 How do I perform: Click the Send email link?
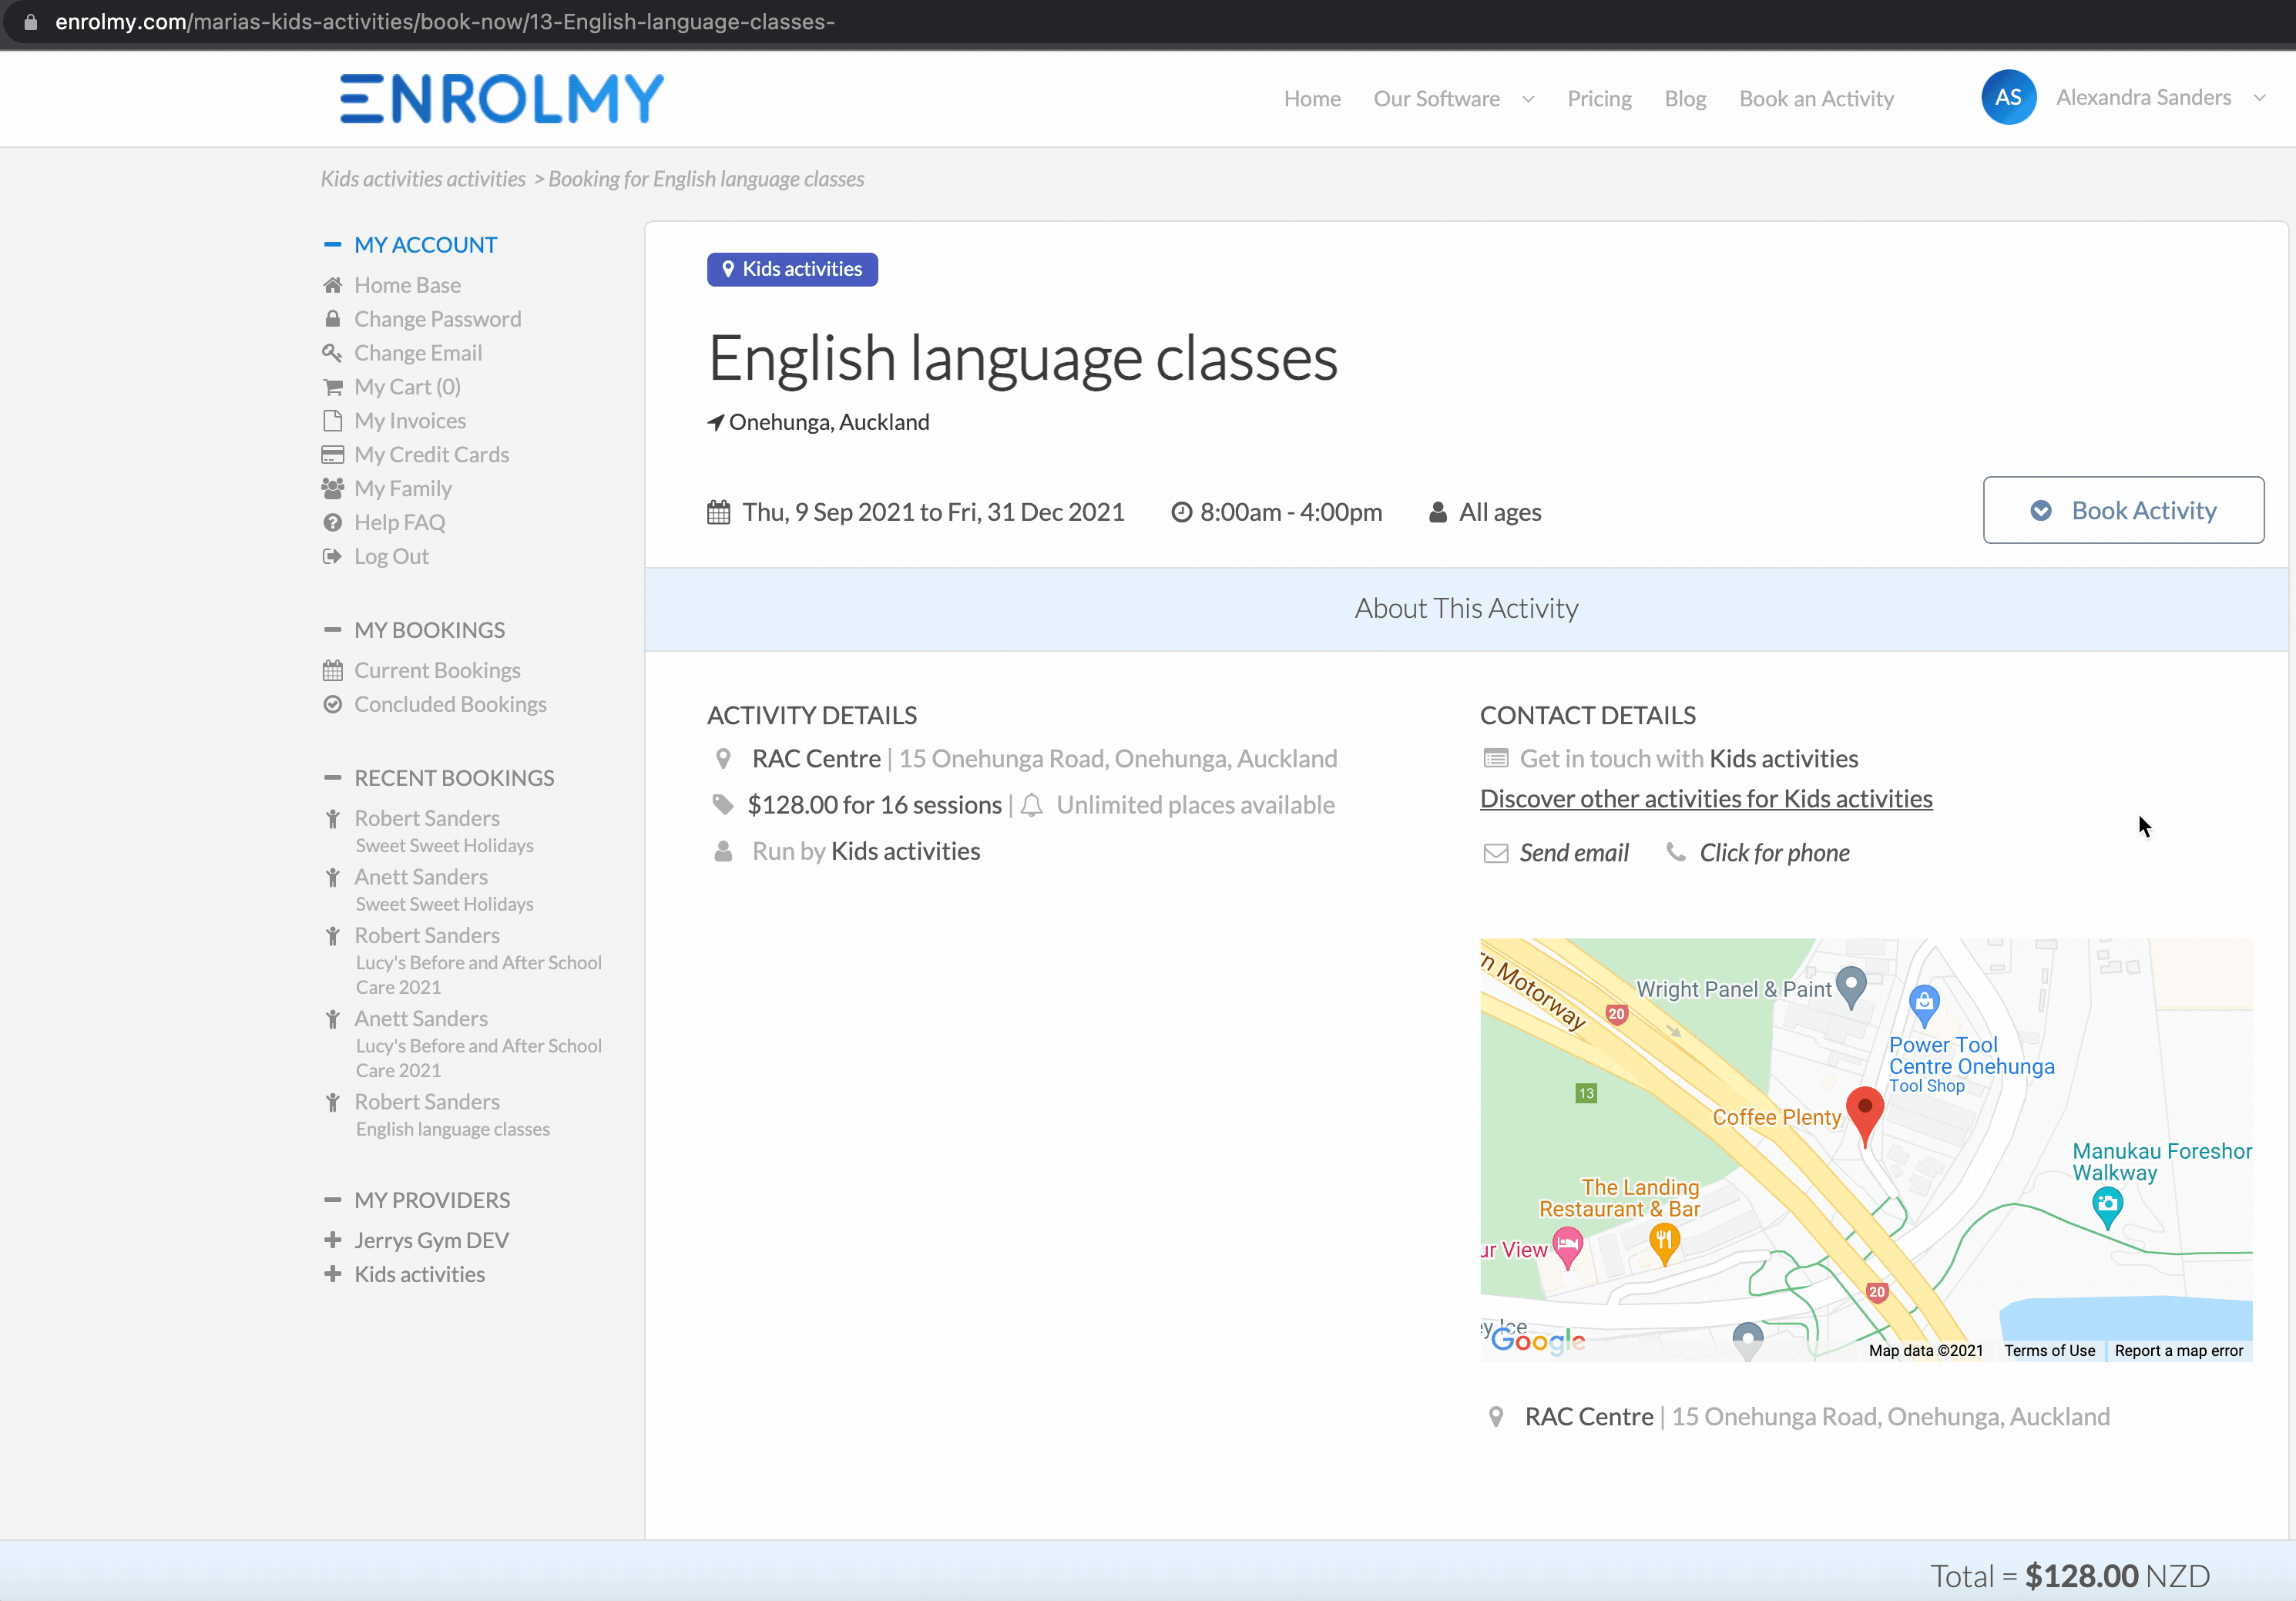[1574, 853]
